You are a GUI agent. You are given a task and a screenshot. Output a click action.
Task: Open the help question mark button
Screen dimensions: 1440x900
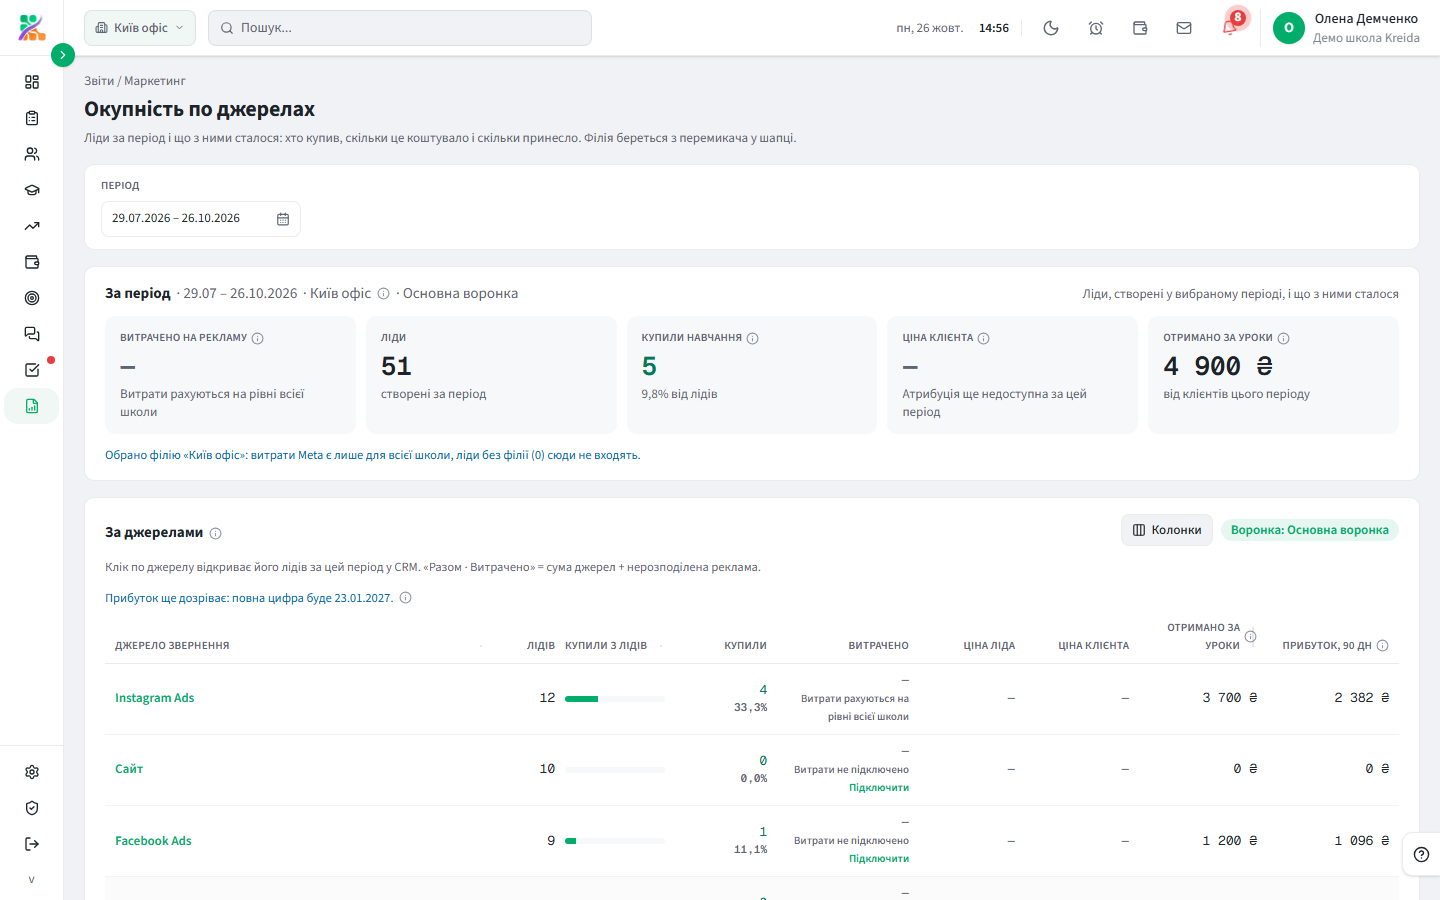pyautogui.click(x=1421, y=855)
